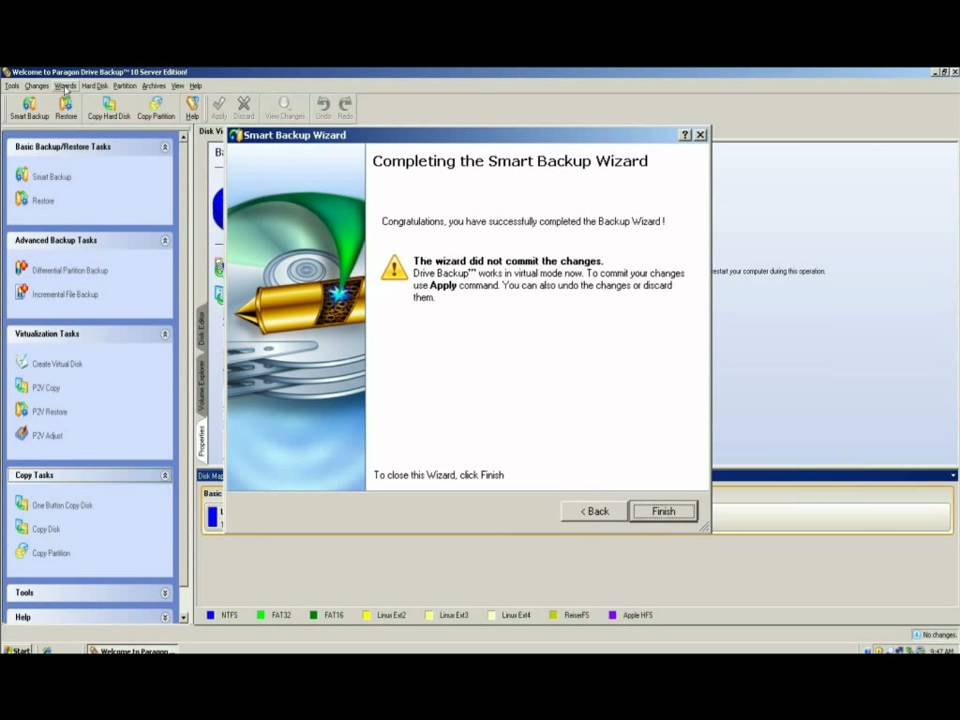Open the Wizards menu

(66, 86)
